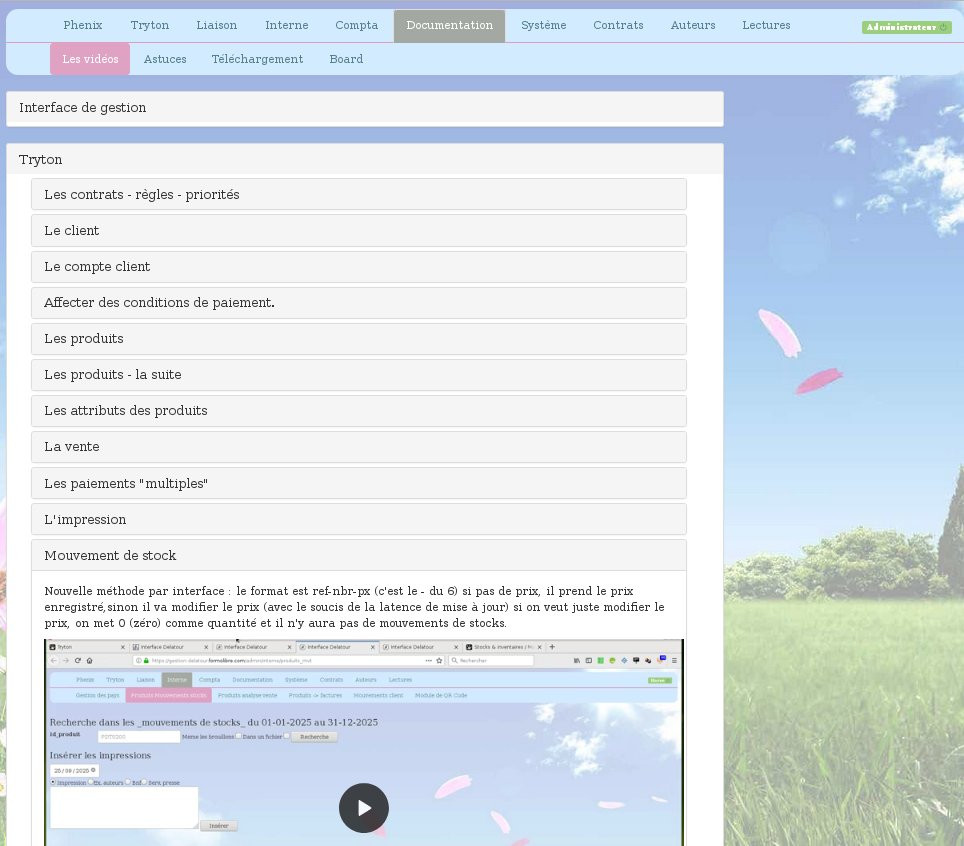Image resolution: width=964 pixels, height=846 pixels.
Task: Open the Administrateur dropdown menu
Action: [x=905, y=27]
